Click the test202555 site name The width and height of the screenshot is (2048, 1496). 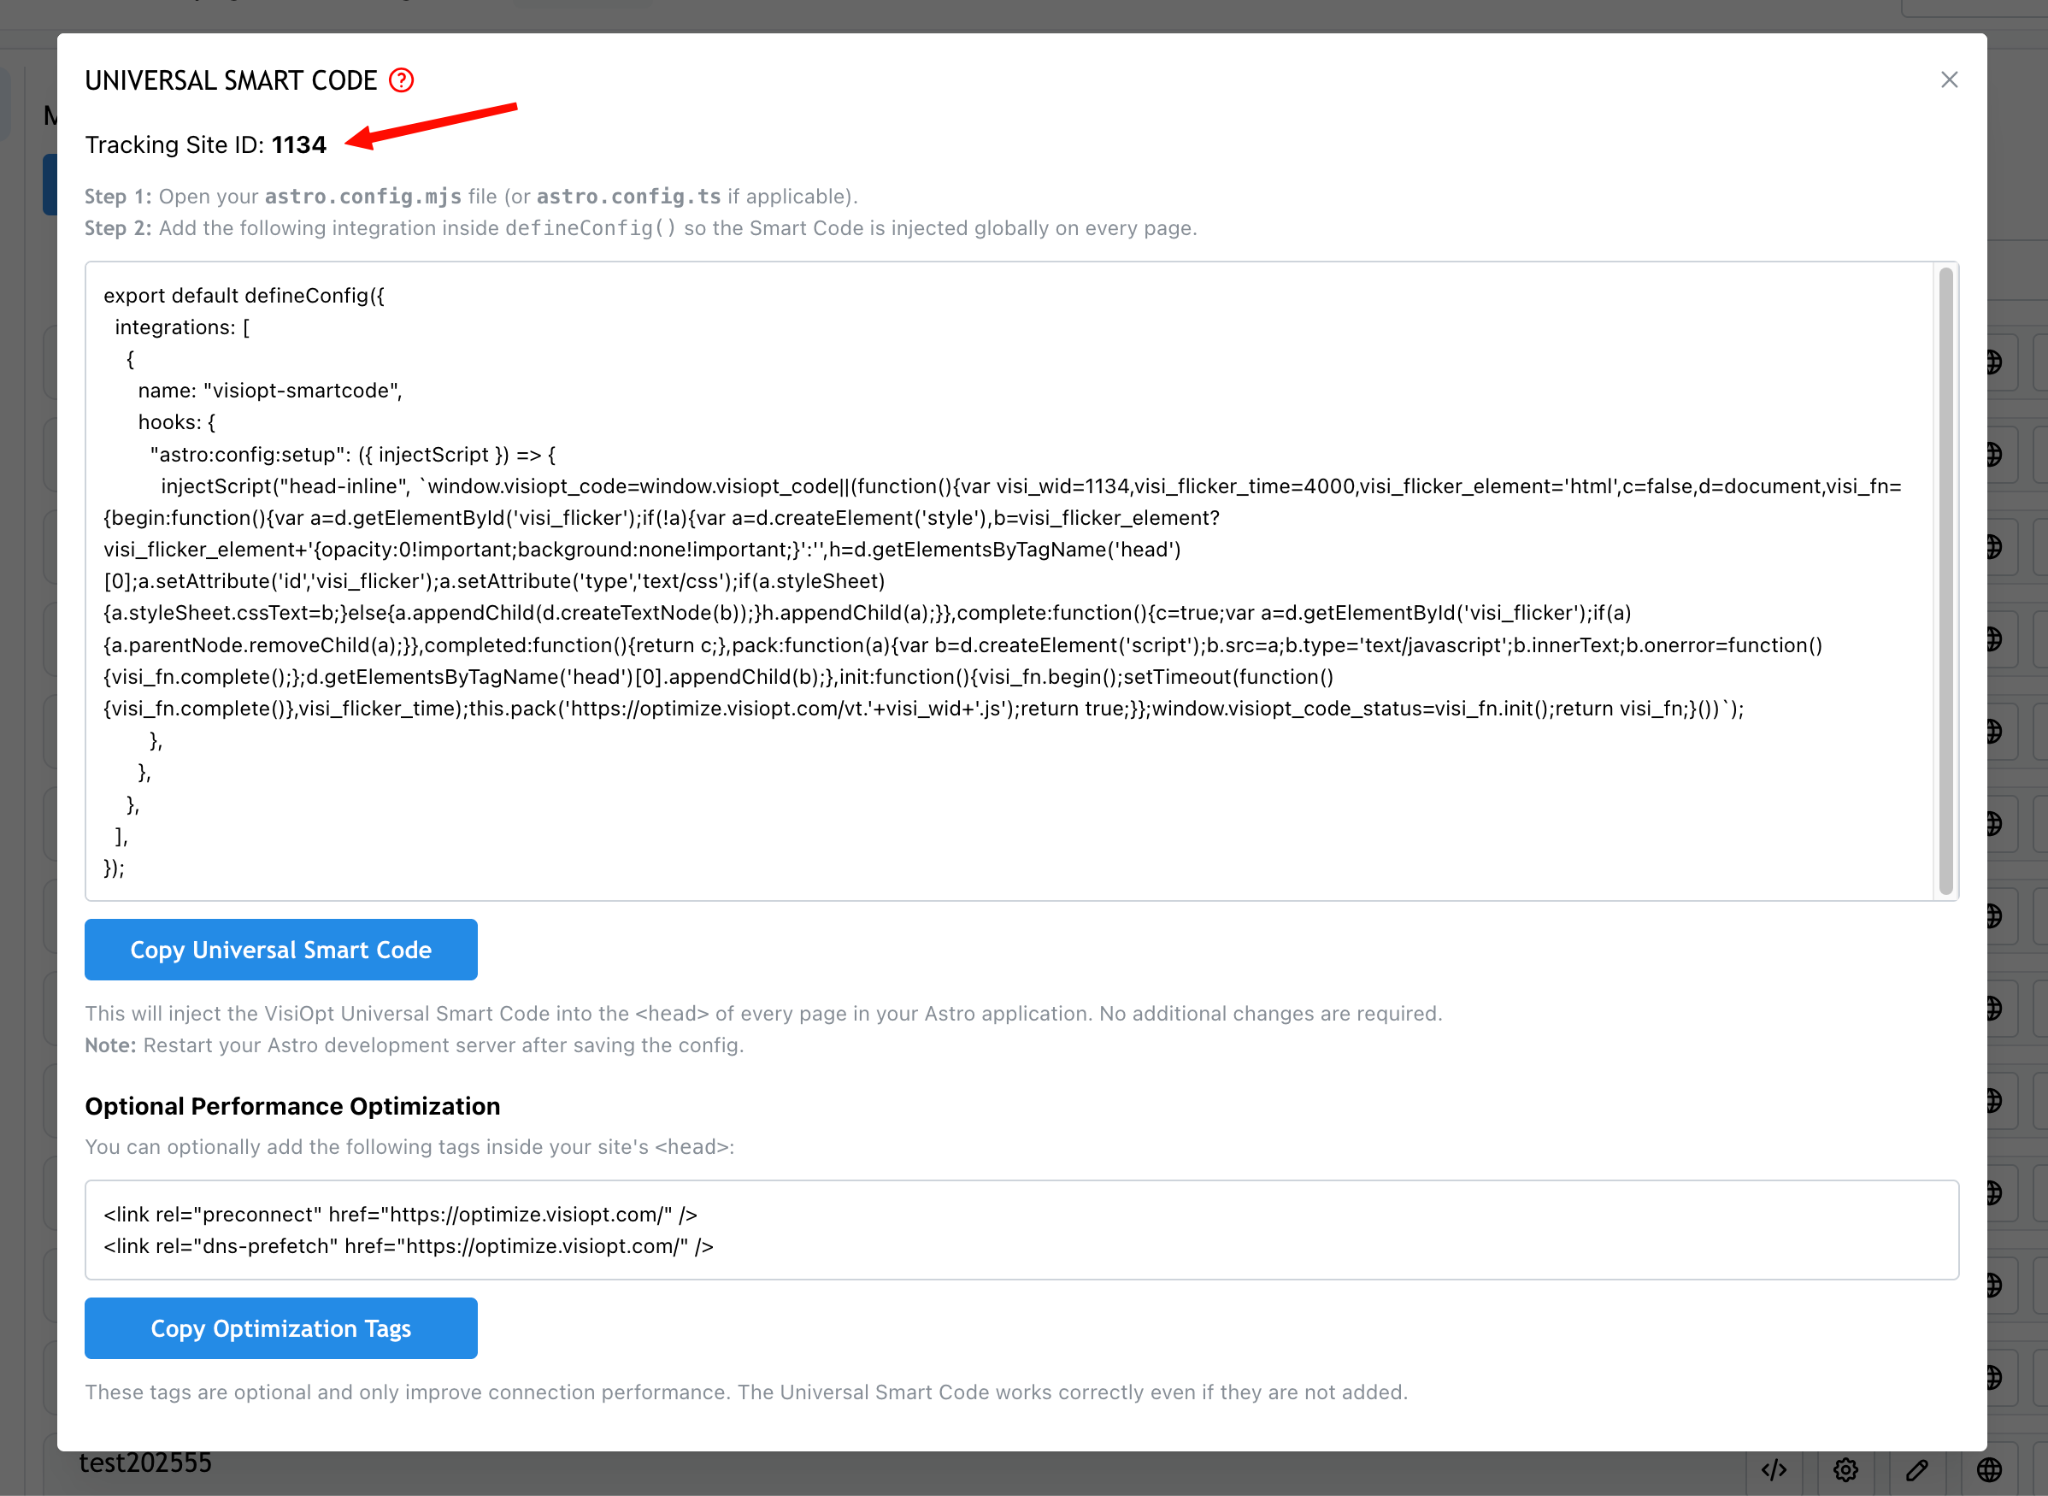click(x=145, y=1463)
